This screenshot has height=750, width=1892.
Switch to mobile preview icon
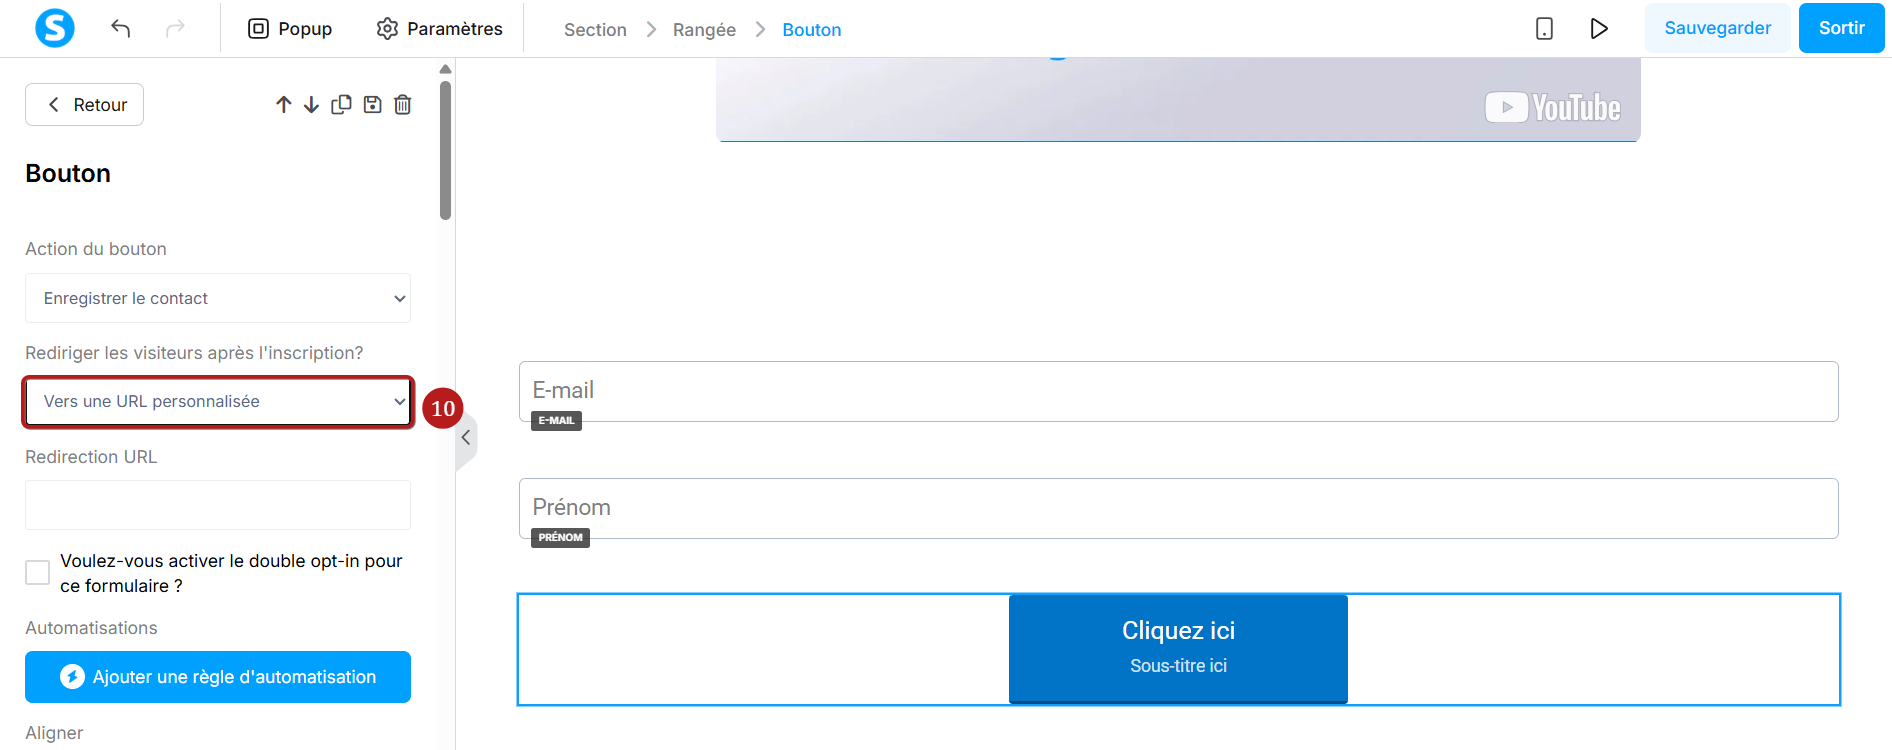[x=1544, y=28]
